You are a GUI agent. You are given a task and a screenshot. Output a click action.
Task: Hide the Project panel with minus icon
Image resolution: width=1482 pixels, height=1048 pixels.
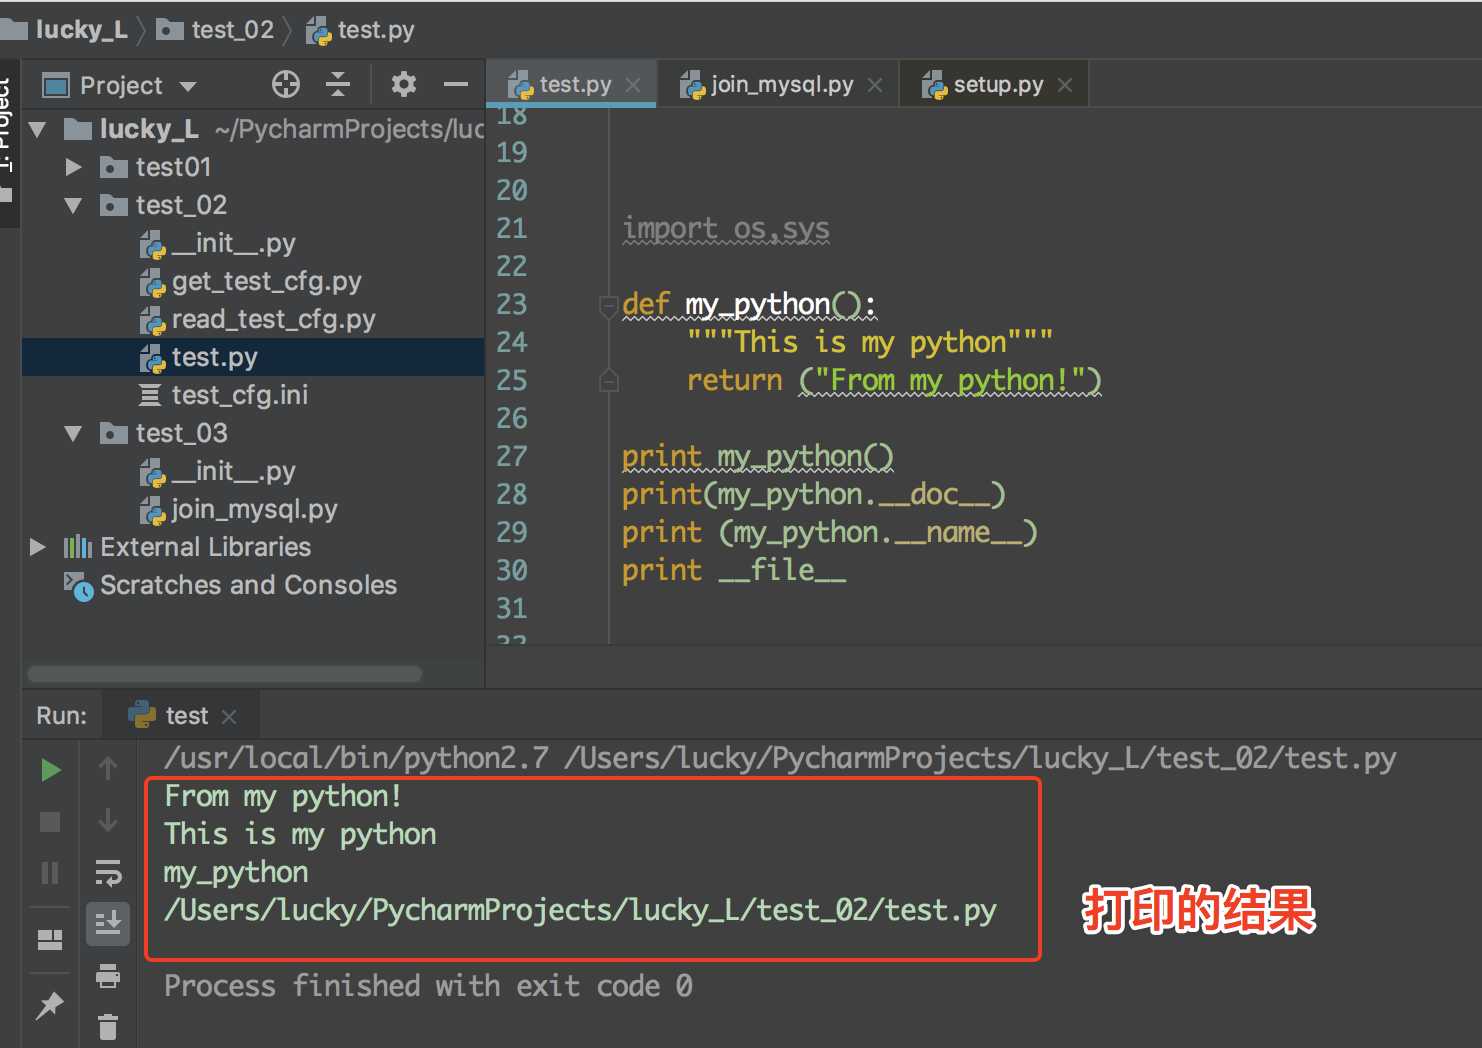coord(456,85)
